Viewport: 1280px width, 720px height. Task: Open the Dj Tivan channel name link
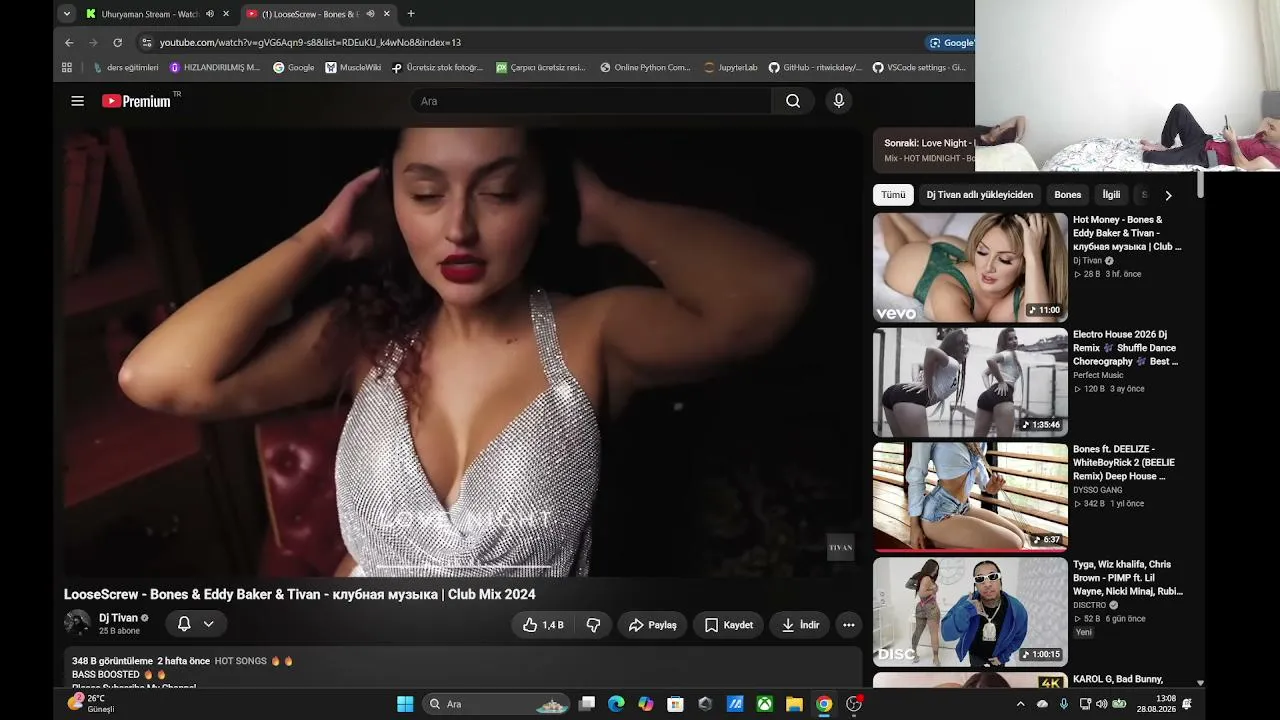click(x=118, y=618)
